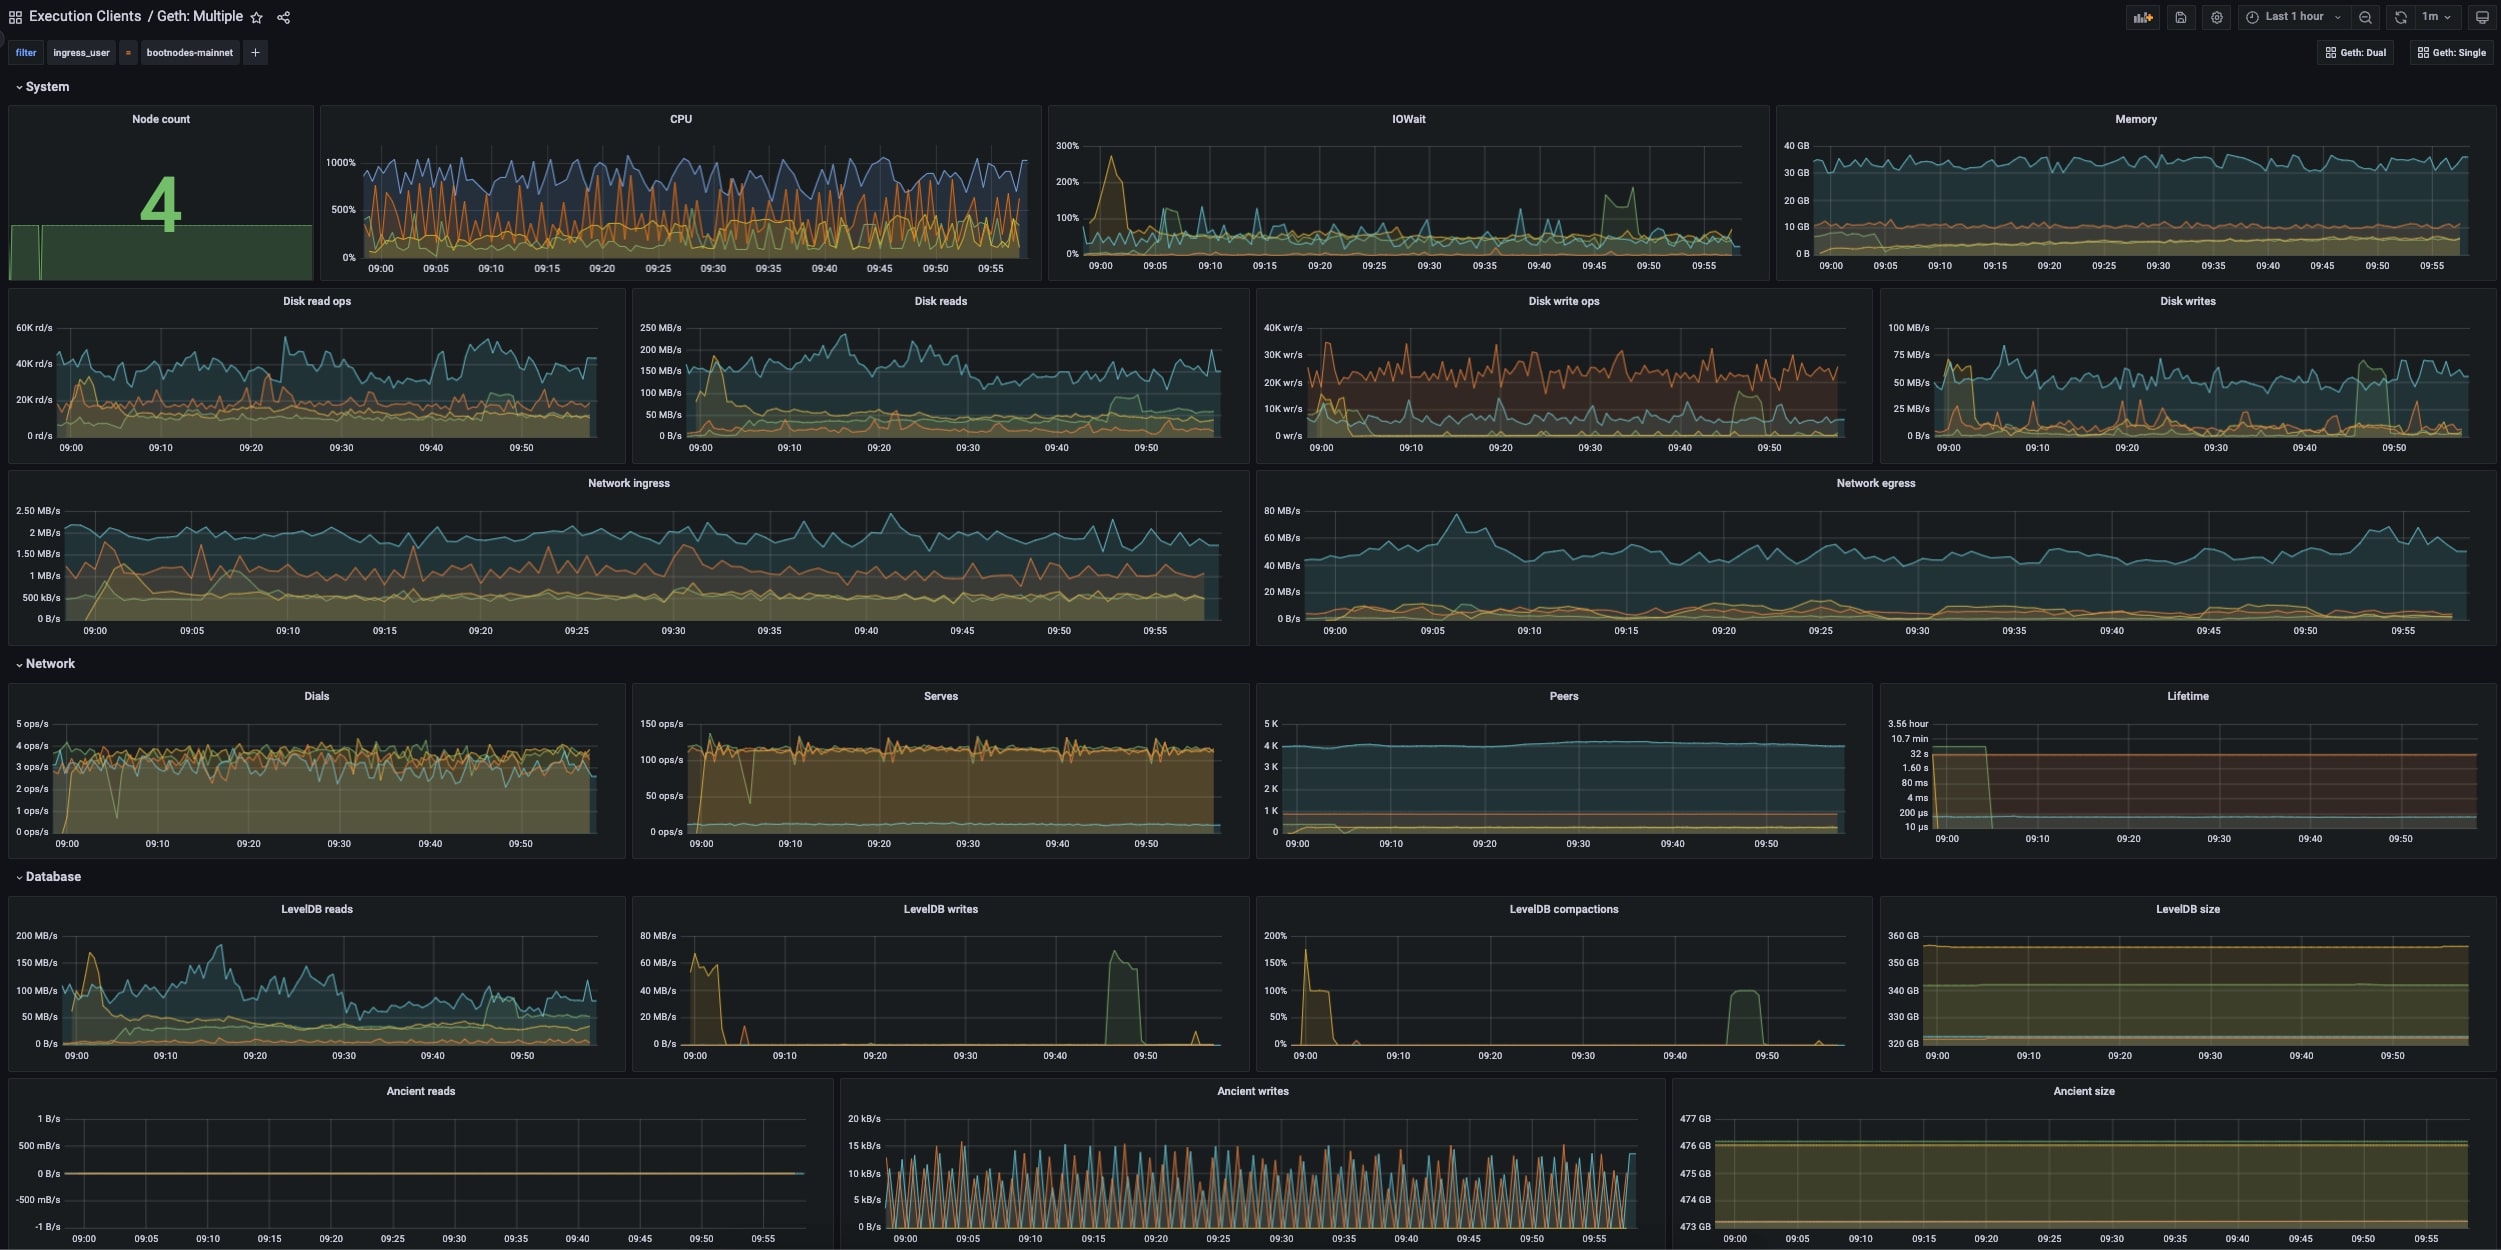Open the 1m refresh interval dropdown

tap(2436, 17)
